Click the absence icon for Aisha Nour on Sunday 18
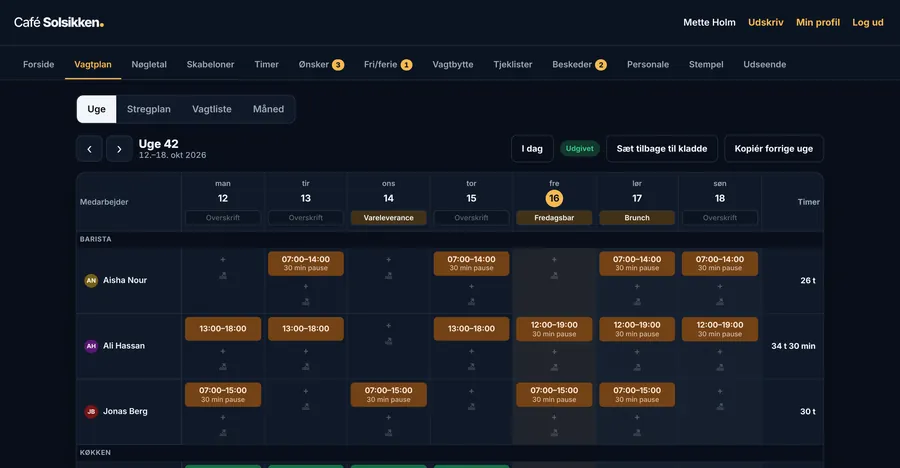The height and width of the screenshot is (468, 900). (x=720, y=301)
